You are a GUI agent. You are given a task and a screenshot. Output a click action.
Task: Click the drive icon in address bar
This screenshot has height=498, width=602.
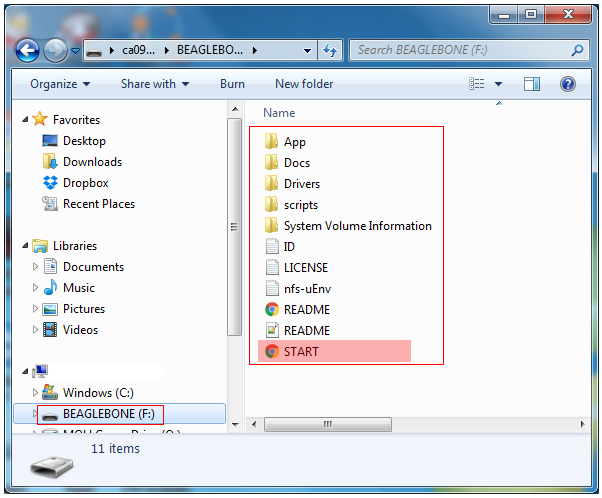coord(94,51)
